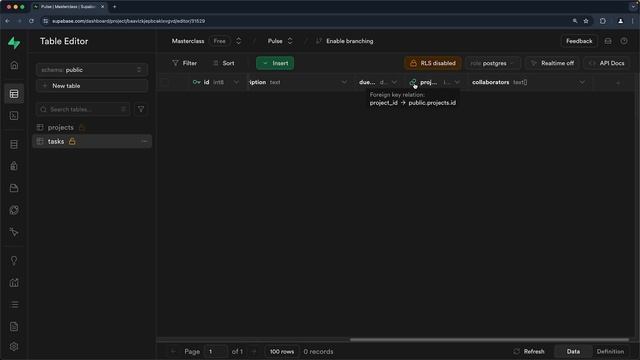Click the green Insert button
The height and width of the screenshot is (360, 640).
(275, 63)
